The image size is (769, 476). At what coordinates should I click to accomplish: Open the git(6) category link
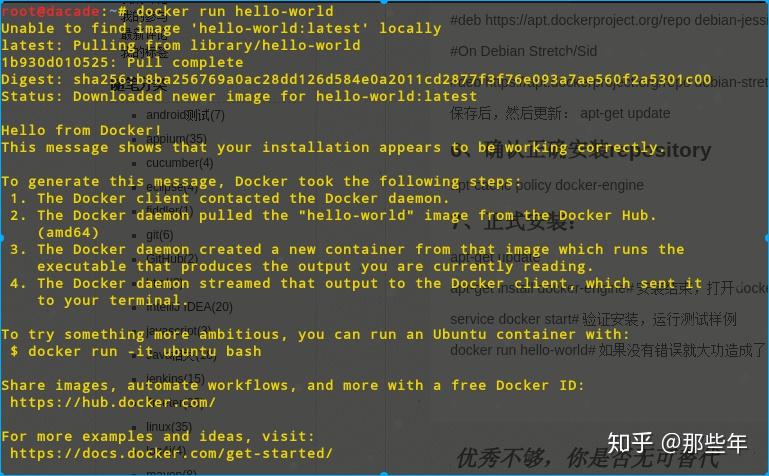point(159,235)
